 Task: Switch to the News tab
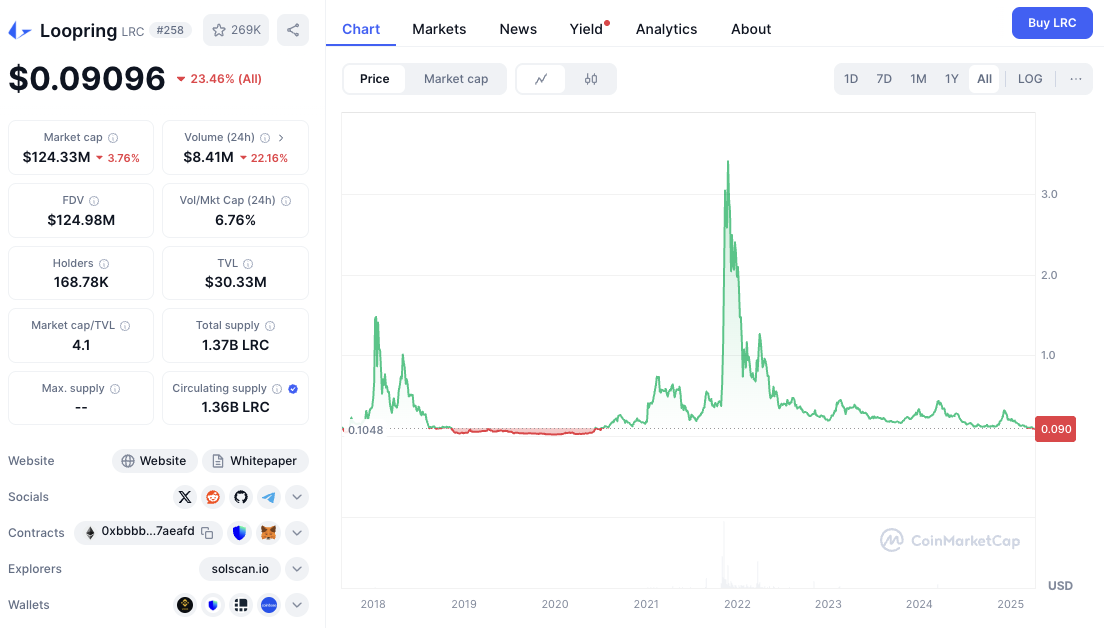point(518,29)
